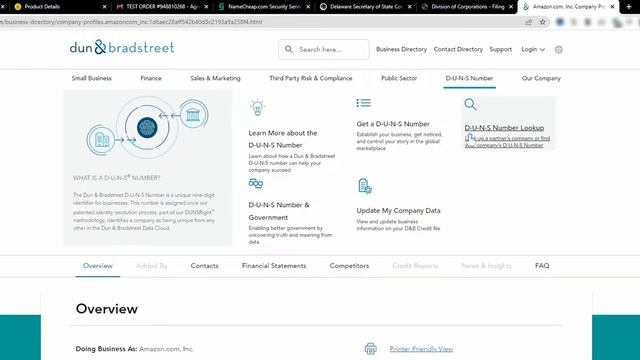The width and height of the screenshot is (640, 360).
Task: Open the D-U-N-S Number menu
Action: [469, 78]
